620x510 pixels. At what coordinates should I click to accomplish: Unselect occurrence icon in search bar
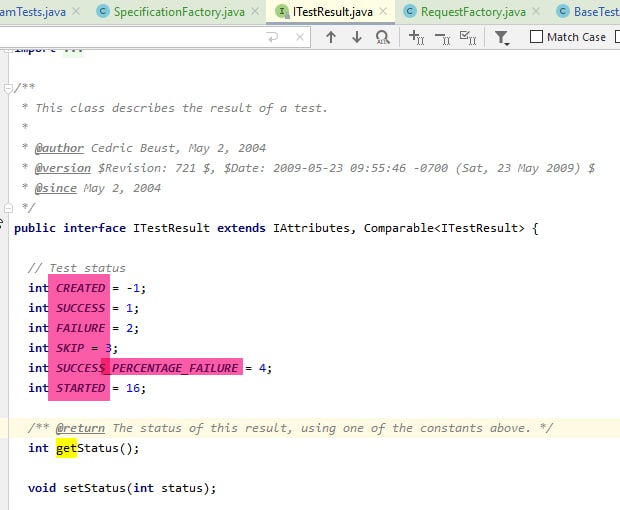(442, 38)
